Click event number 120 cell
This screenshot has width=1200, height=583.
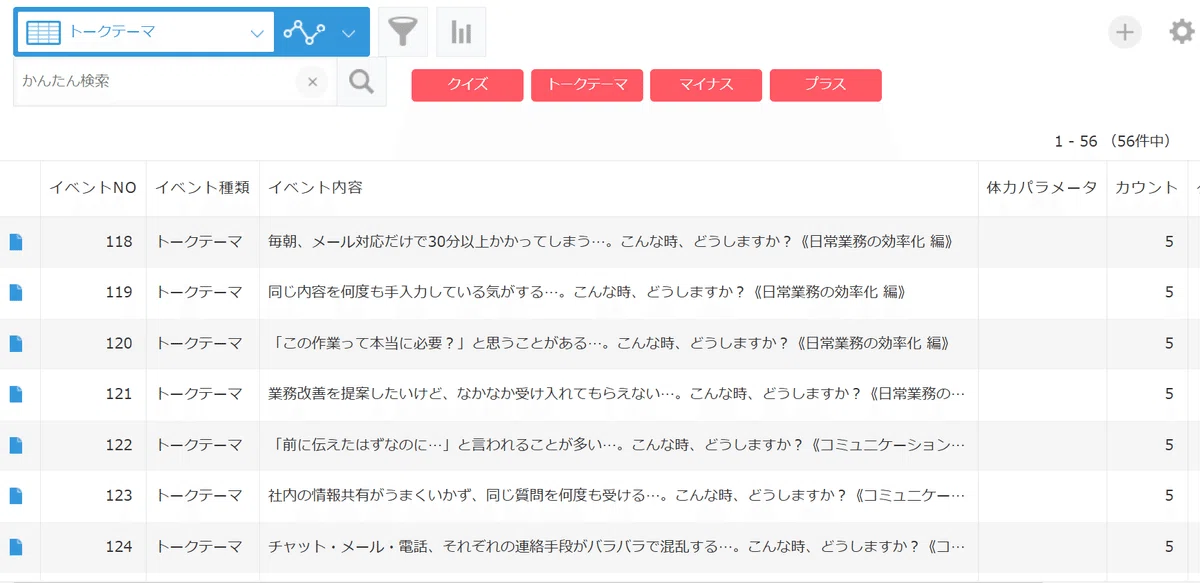pyautogui.click(x=93, y=343)
